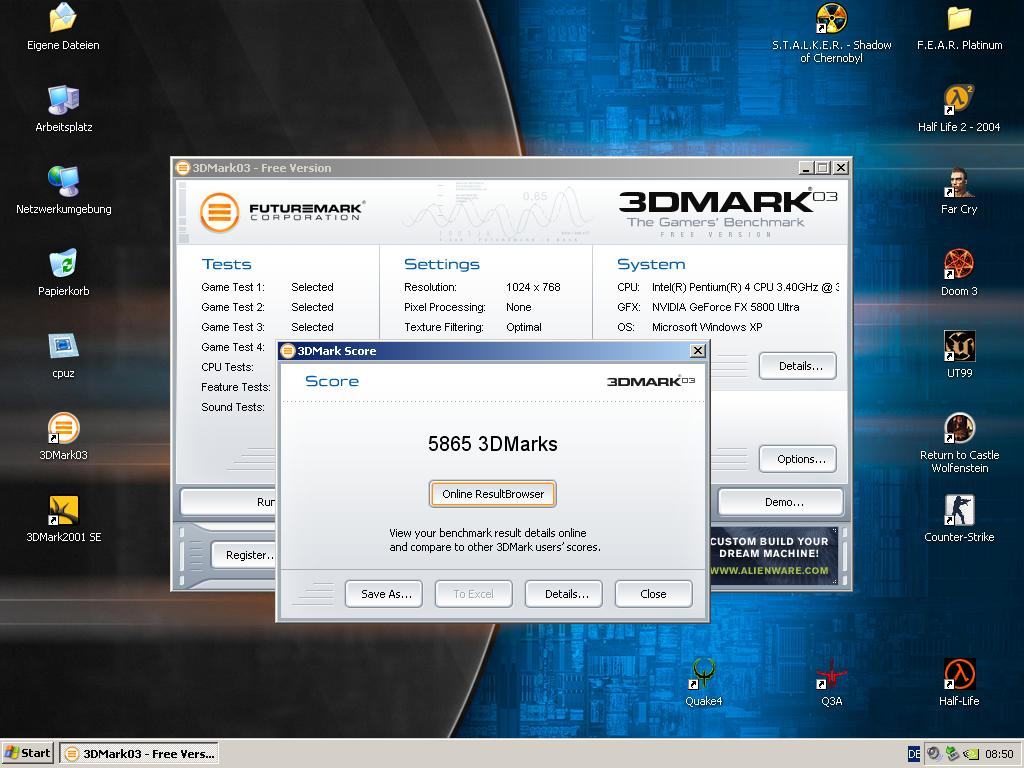Click the To Excel button
1024x768 pixels.
click(473, 594)
